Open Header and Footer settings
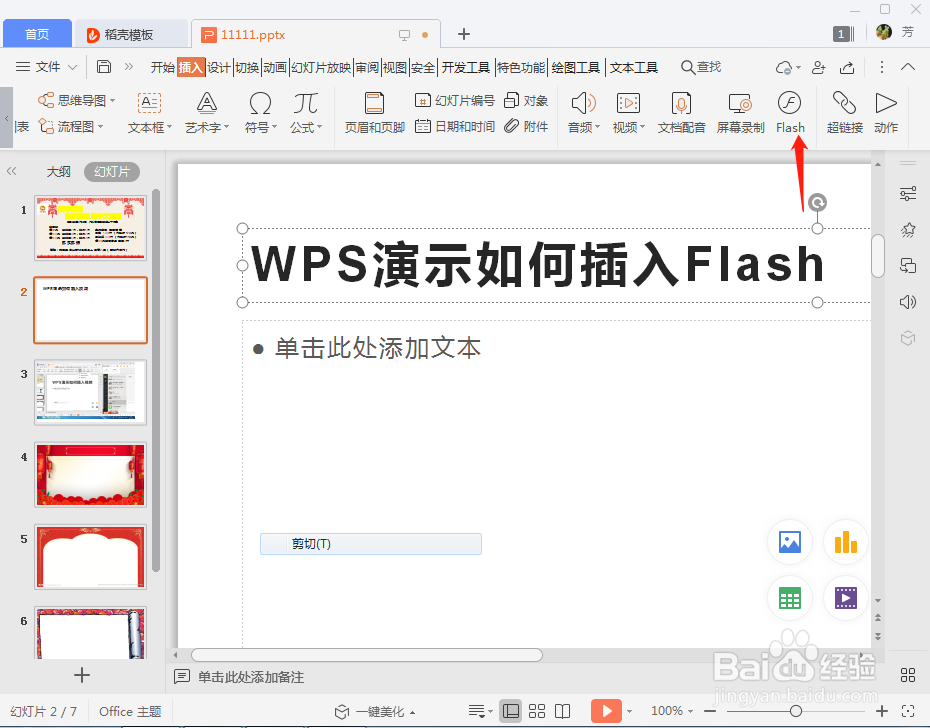 pyautogui.click(x=374, y=112)
